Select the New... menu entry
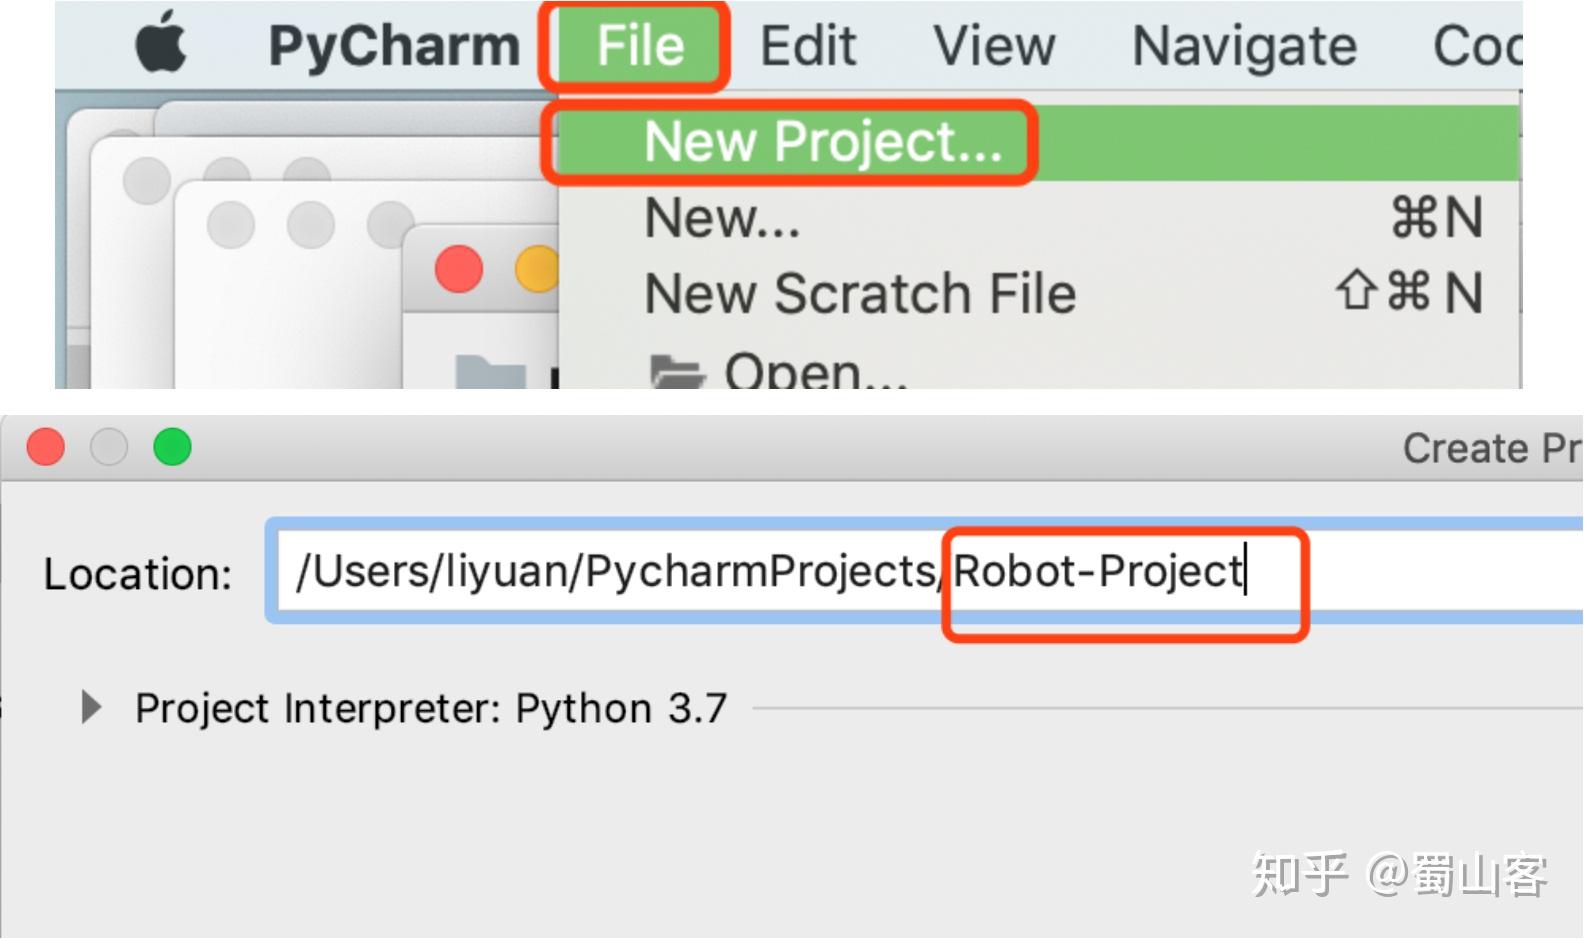The height and width of the screenshot is (940, 1588). 722,218
